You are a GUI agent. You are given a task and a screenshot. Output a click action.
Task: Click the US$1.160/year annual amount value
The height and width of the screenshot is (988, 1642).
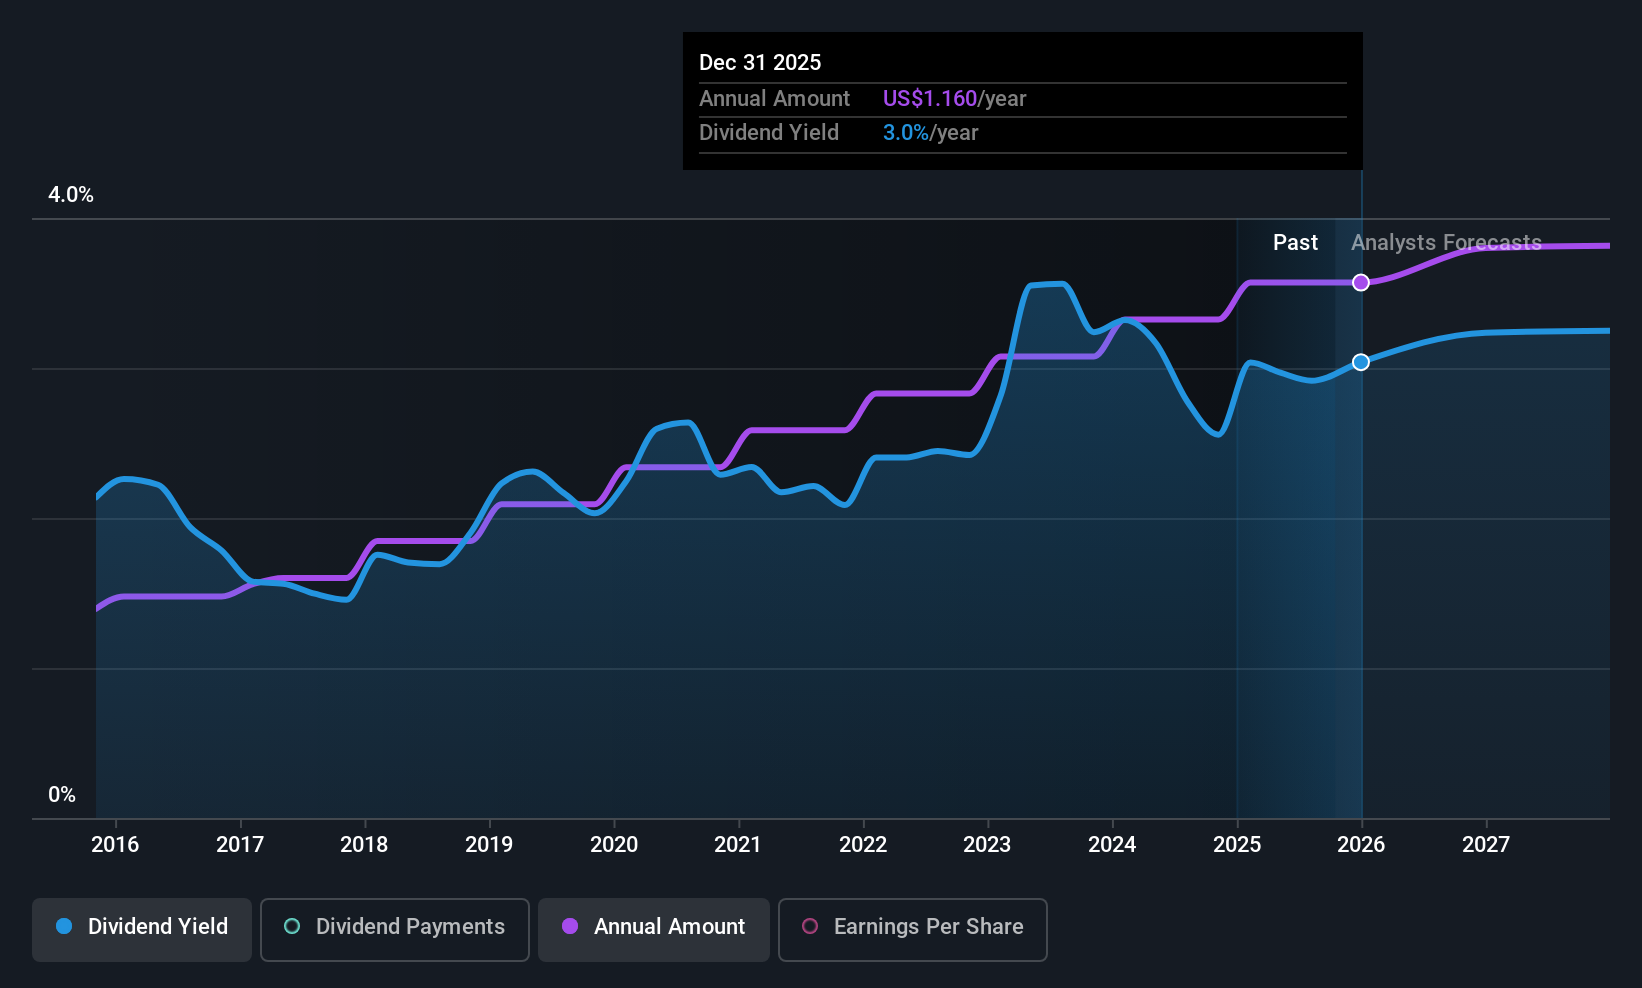click(954, 99)
